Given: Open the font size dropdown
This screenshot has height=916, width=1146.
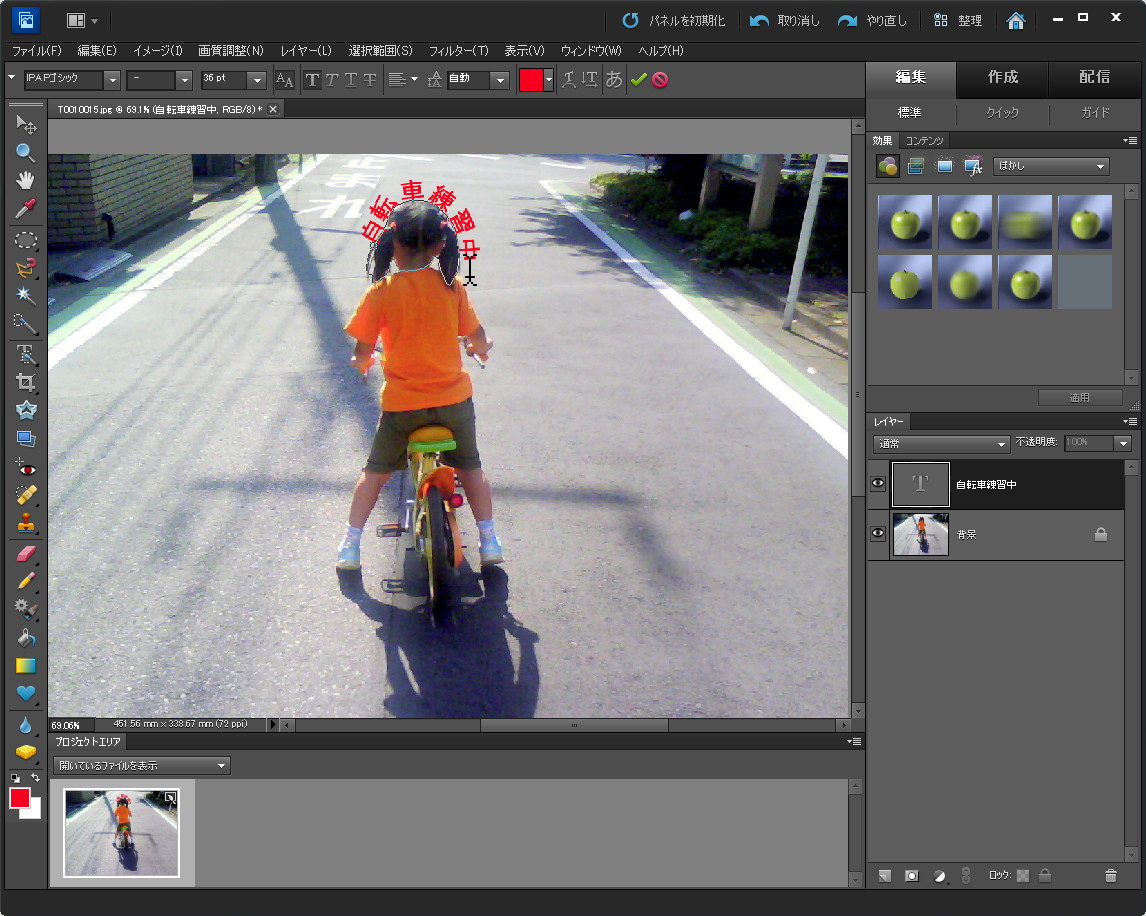Looking at the screenshot, I should click(258, 80).
